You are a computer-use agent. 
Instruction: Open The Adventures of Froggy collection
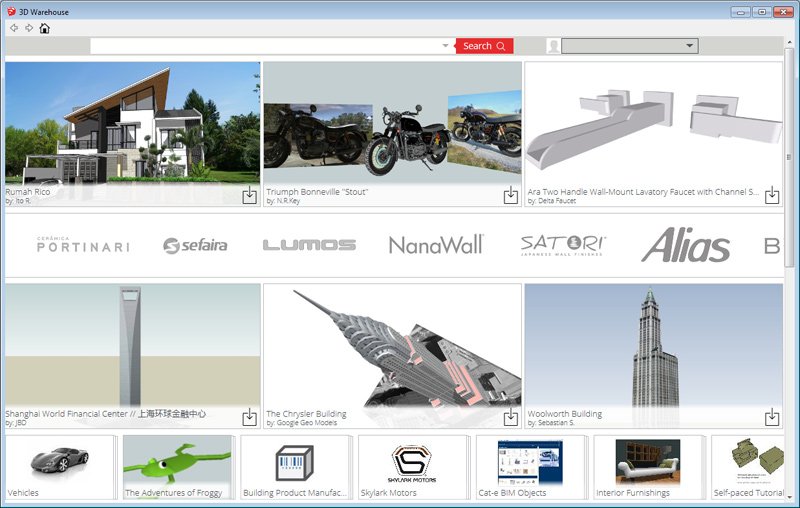coord(178,467)
